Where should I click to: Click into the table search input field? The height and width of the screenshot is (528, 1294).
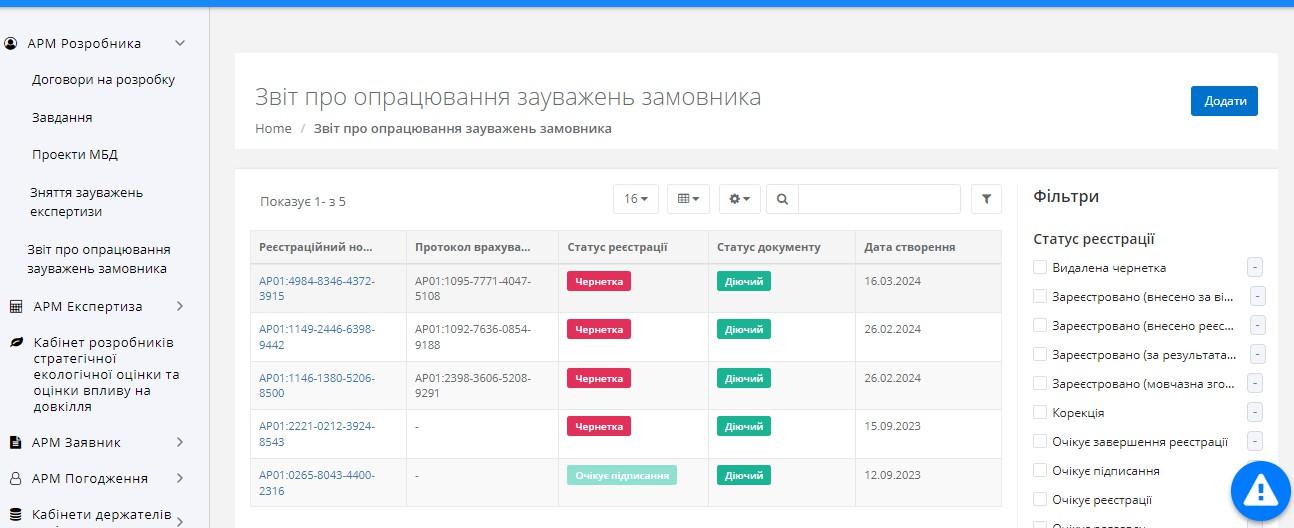point(878,199)
